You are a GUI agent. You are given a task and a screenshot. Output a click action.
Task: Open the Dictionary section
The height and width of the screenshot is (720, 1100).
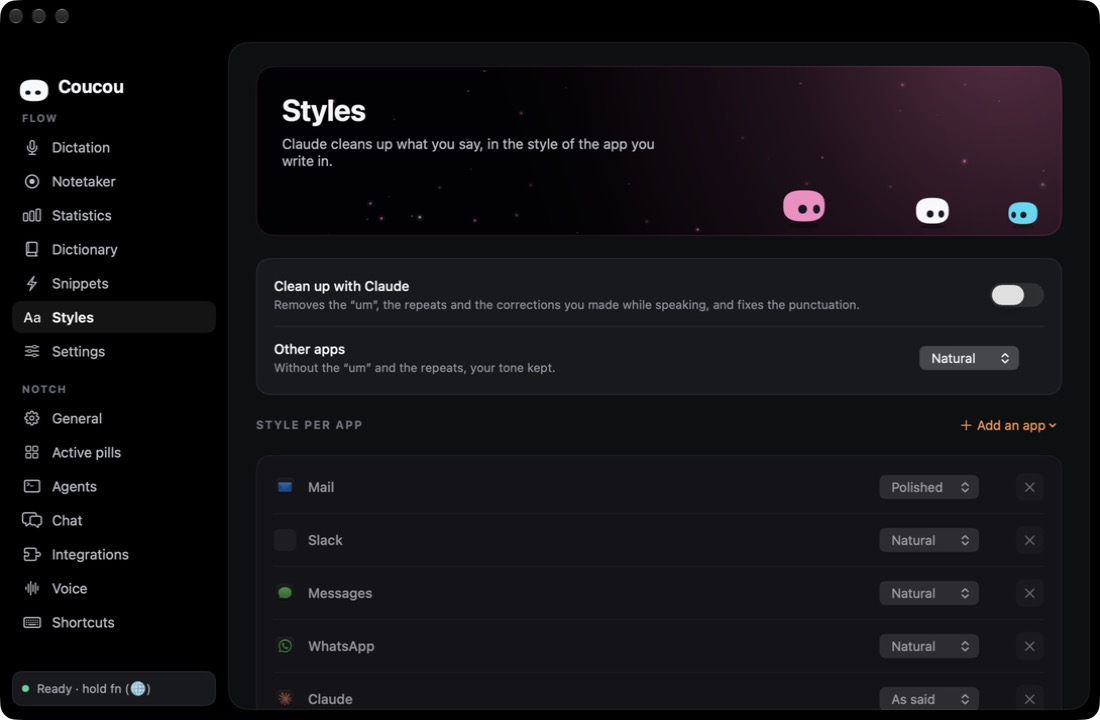coord(114,249)
